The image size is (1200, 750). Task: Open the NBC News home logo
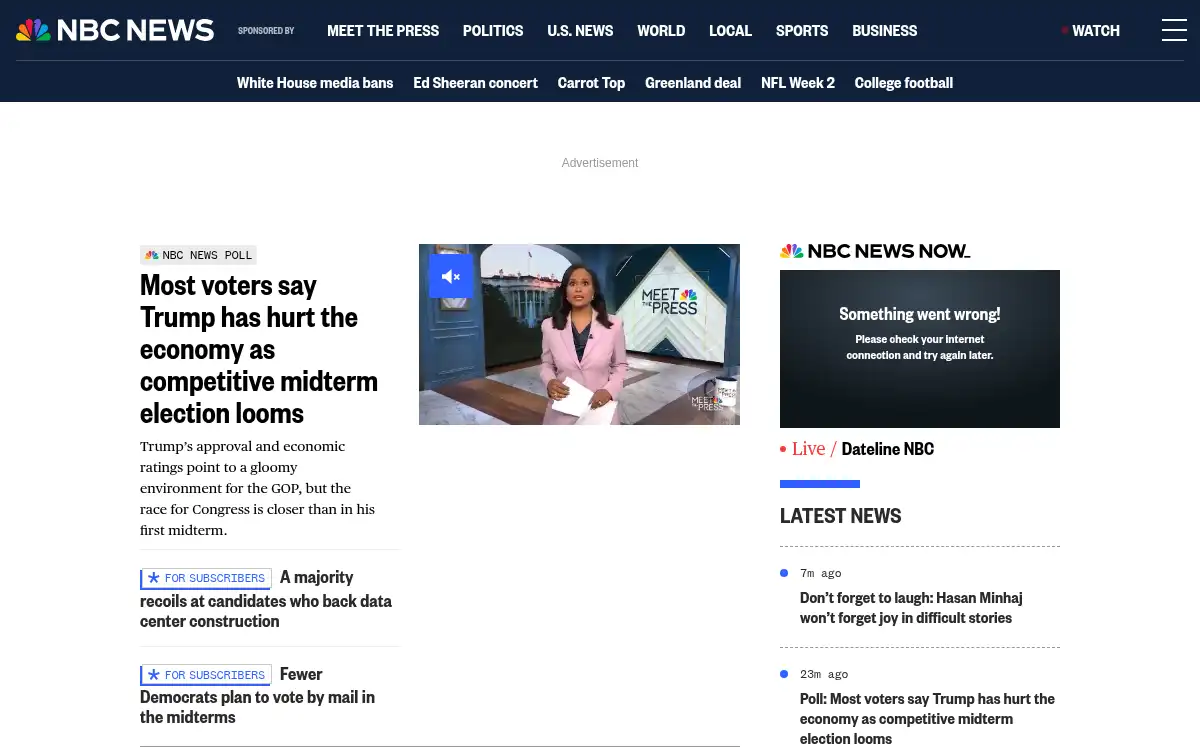point(115,30)
